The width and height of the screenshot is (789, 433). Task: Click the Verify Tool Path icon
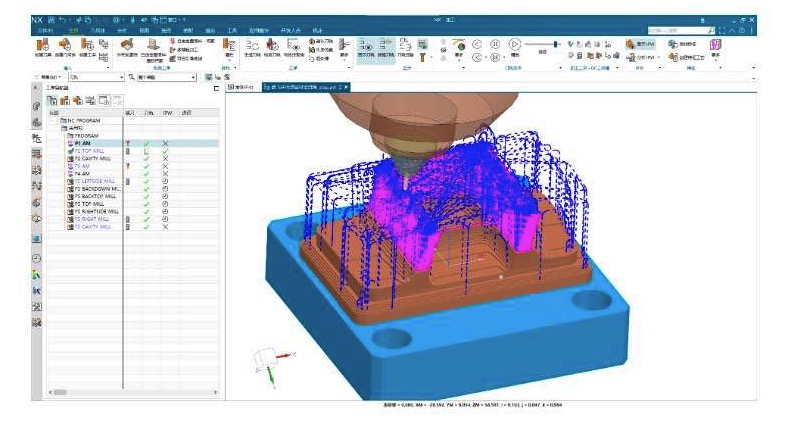coord(272,47)
